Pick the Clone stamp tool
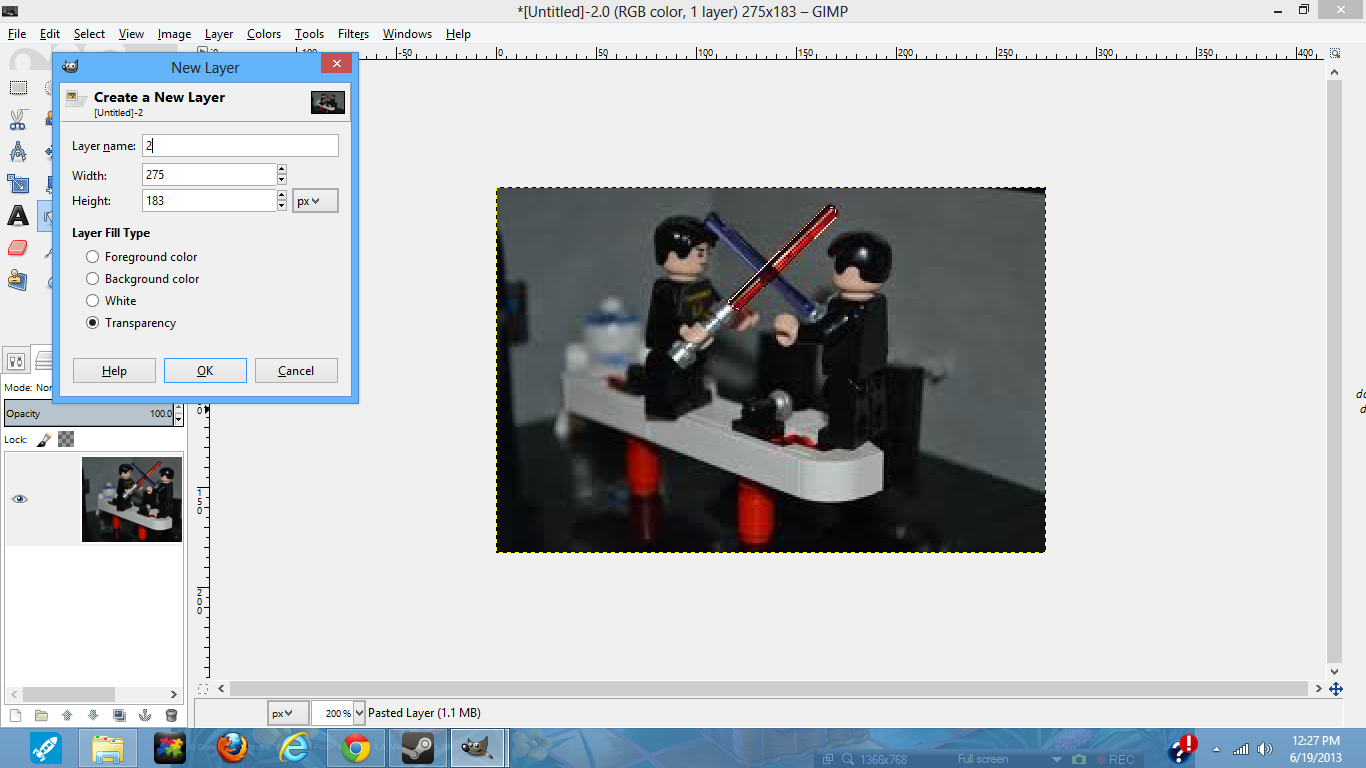 [x=18, y=280]
